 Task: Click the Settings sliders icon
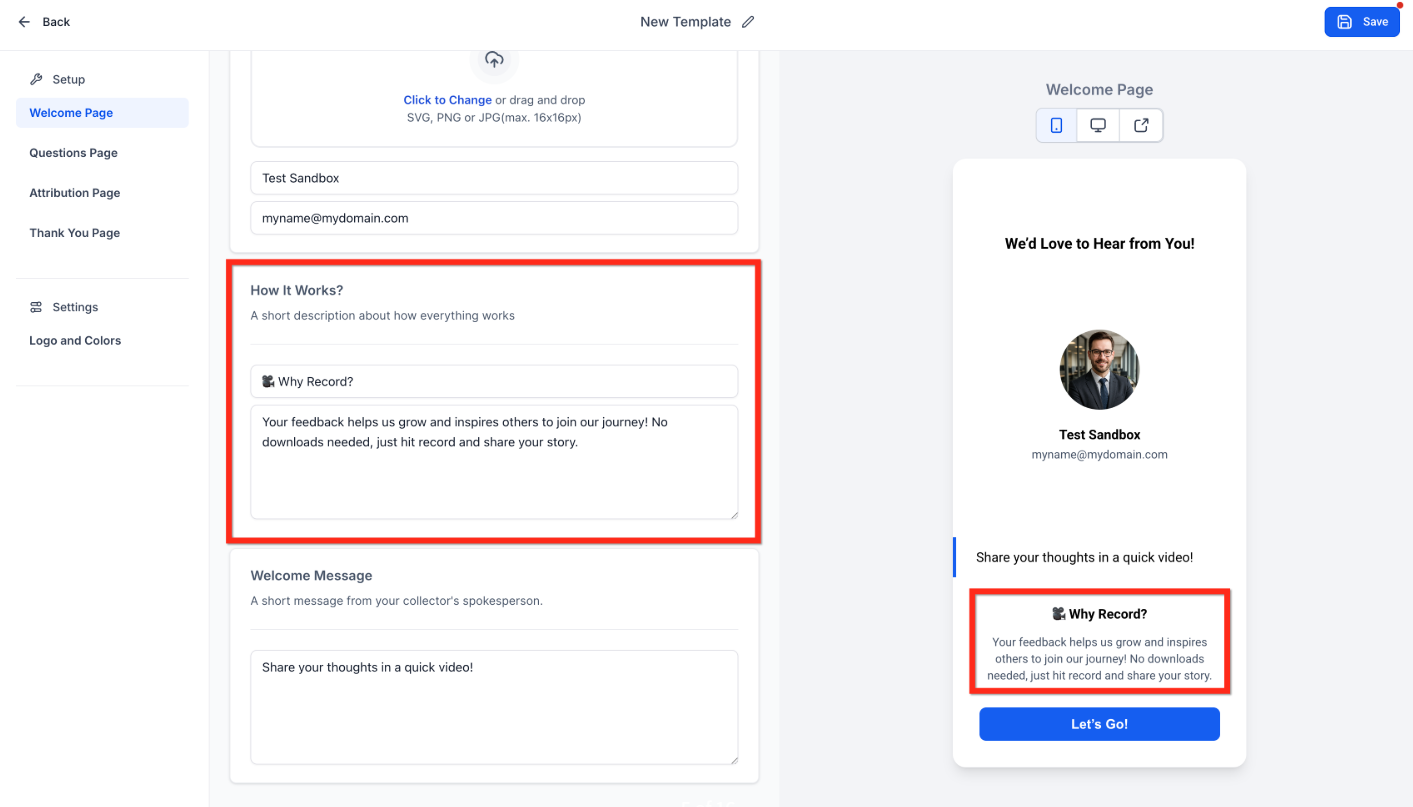(36, 307)
